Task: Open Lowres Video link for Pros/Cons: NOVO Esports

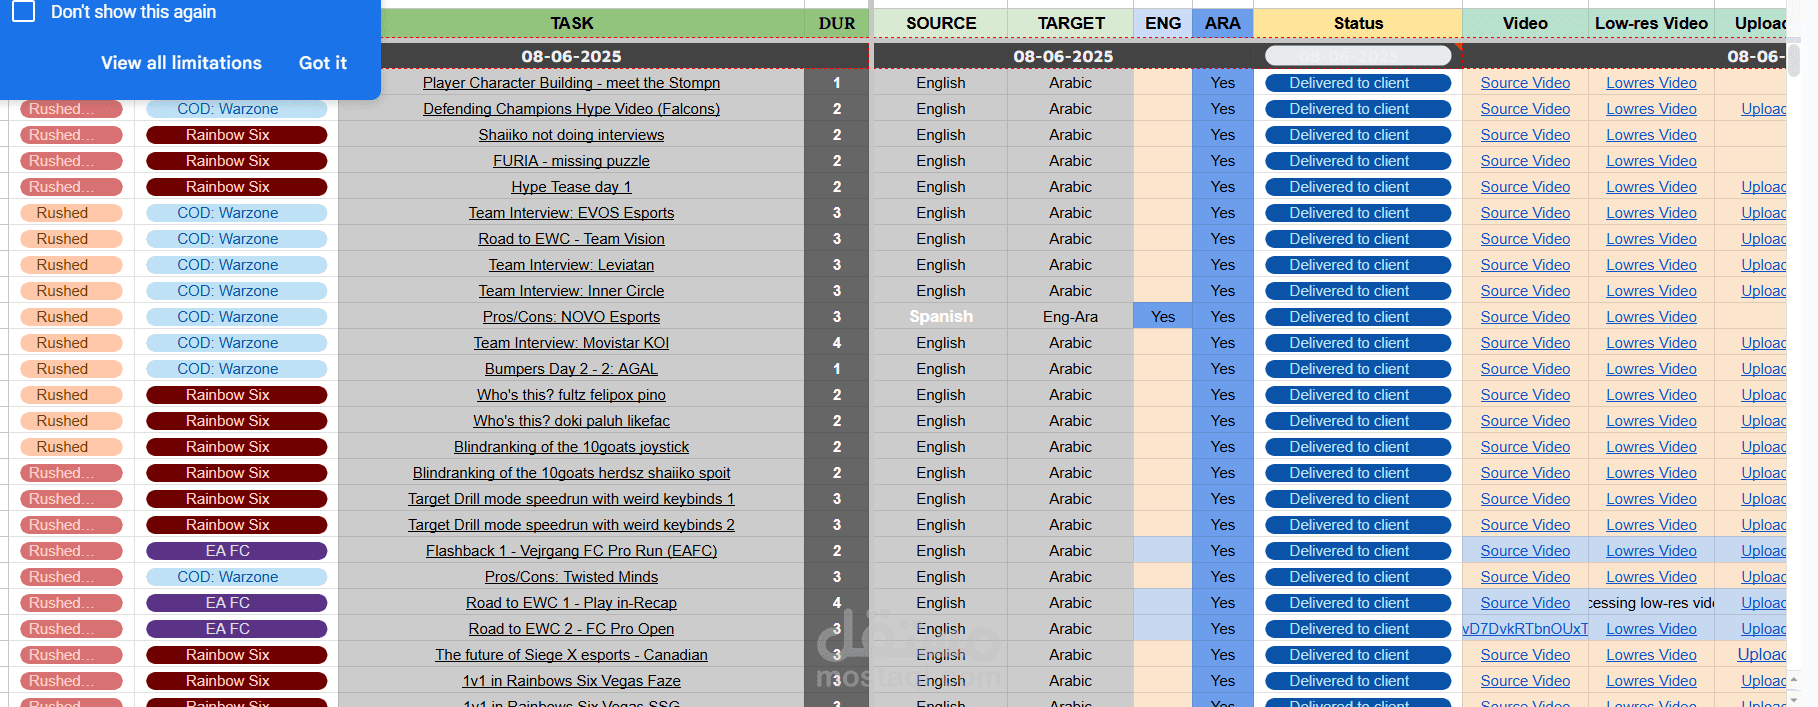Action: coord(1651,317)
